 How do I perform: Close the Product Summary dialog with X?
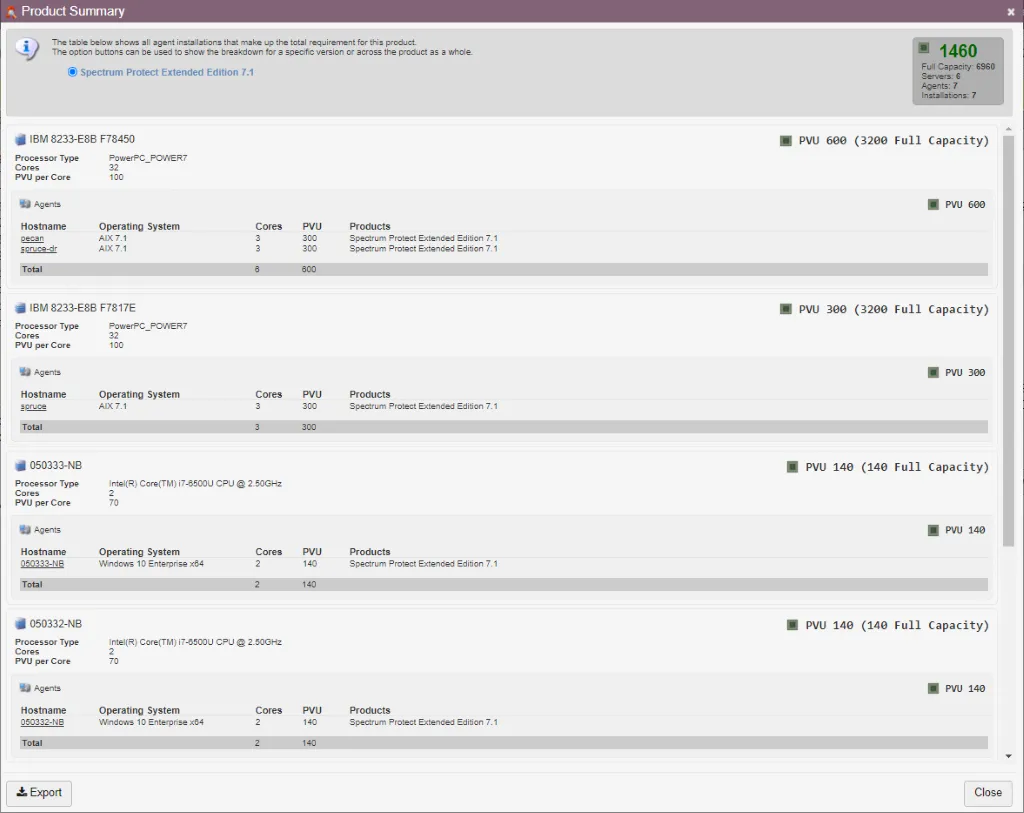pyautogui.click(x=1010, y=12)
